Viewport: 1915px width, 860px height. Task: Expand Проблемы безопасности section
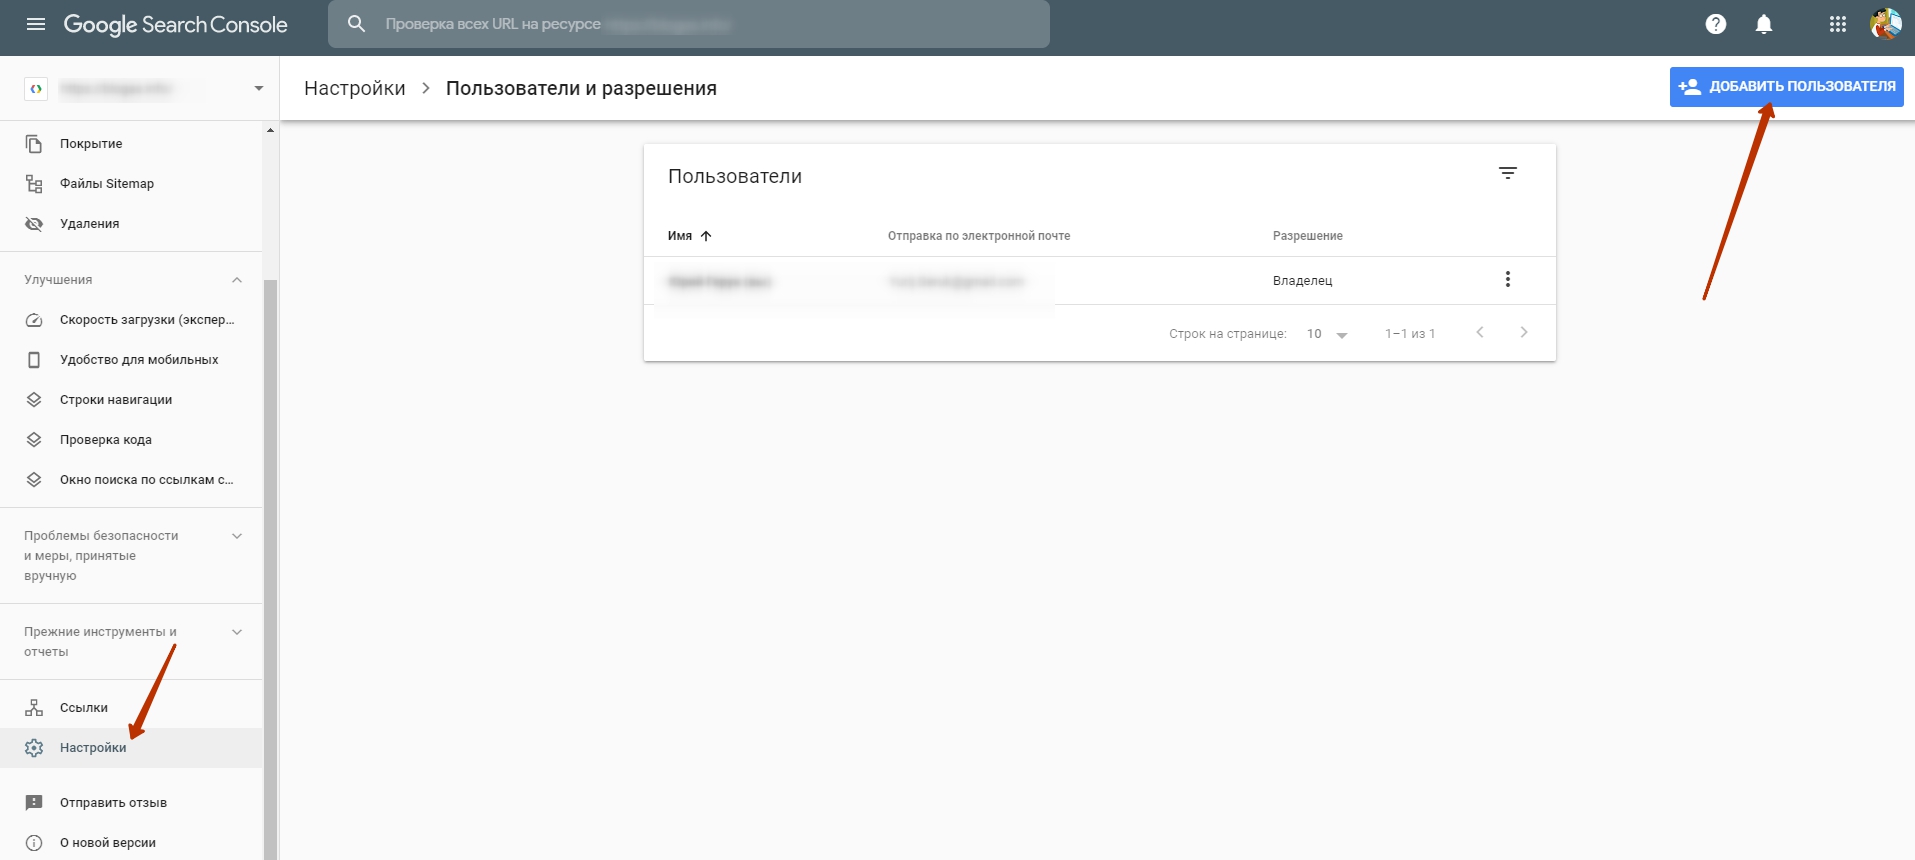click(x=237, y=536)
